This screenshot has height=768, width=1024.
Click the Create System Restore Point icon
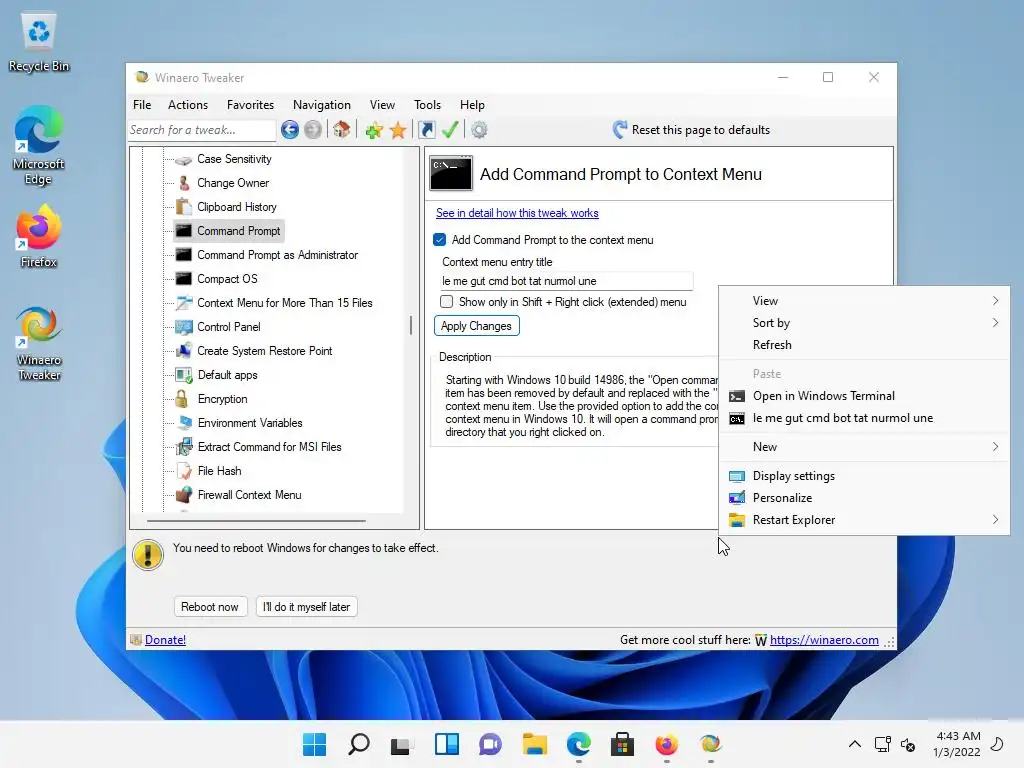(184, 351)
